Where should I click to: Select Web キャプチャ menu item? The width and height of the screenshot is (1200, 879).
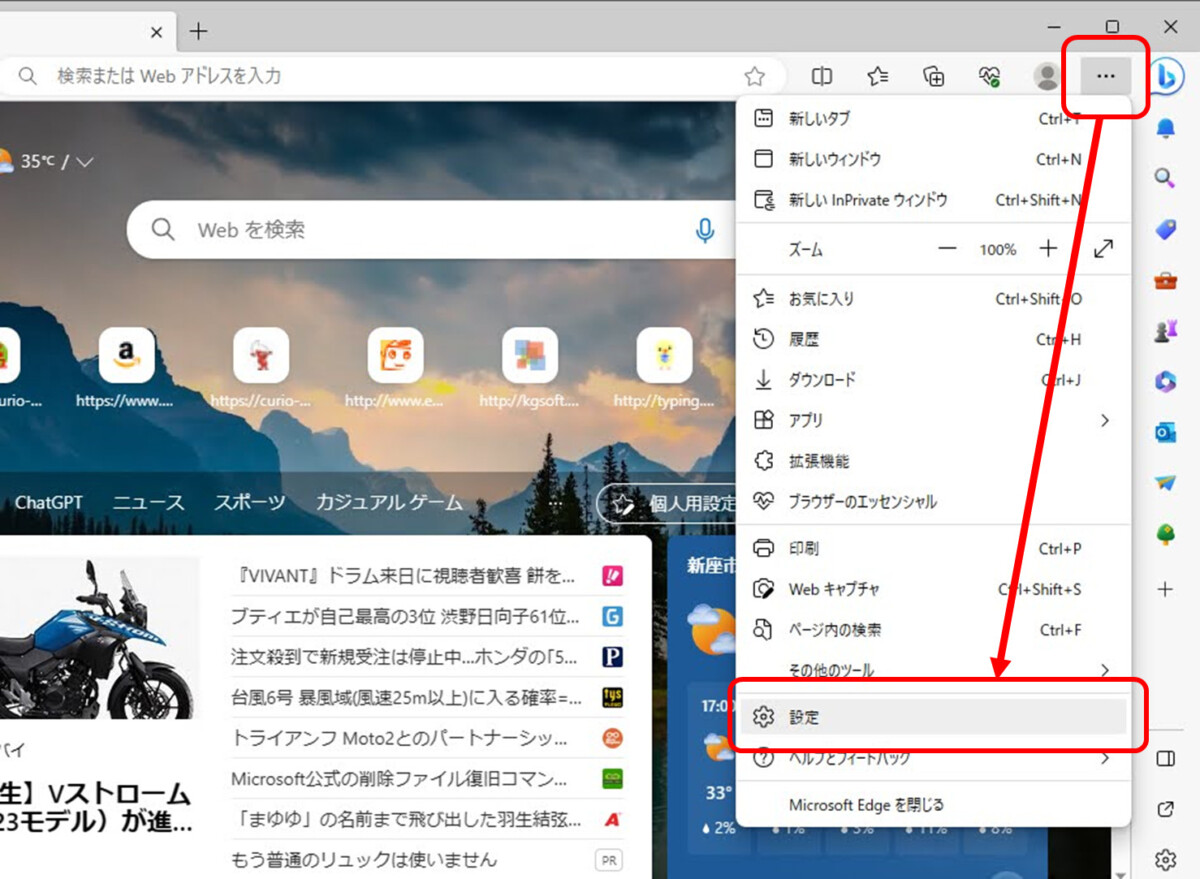(933, 589)
